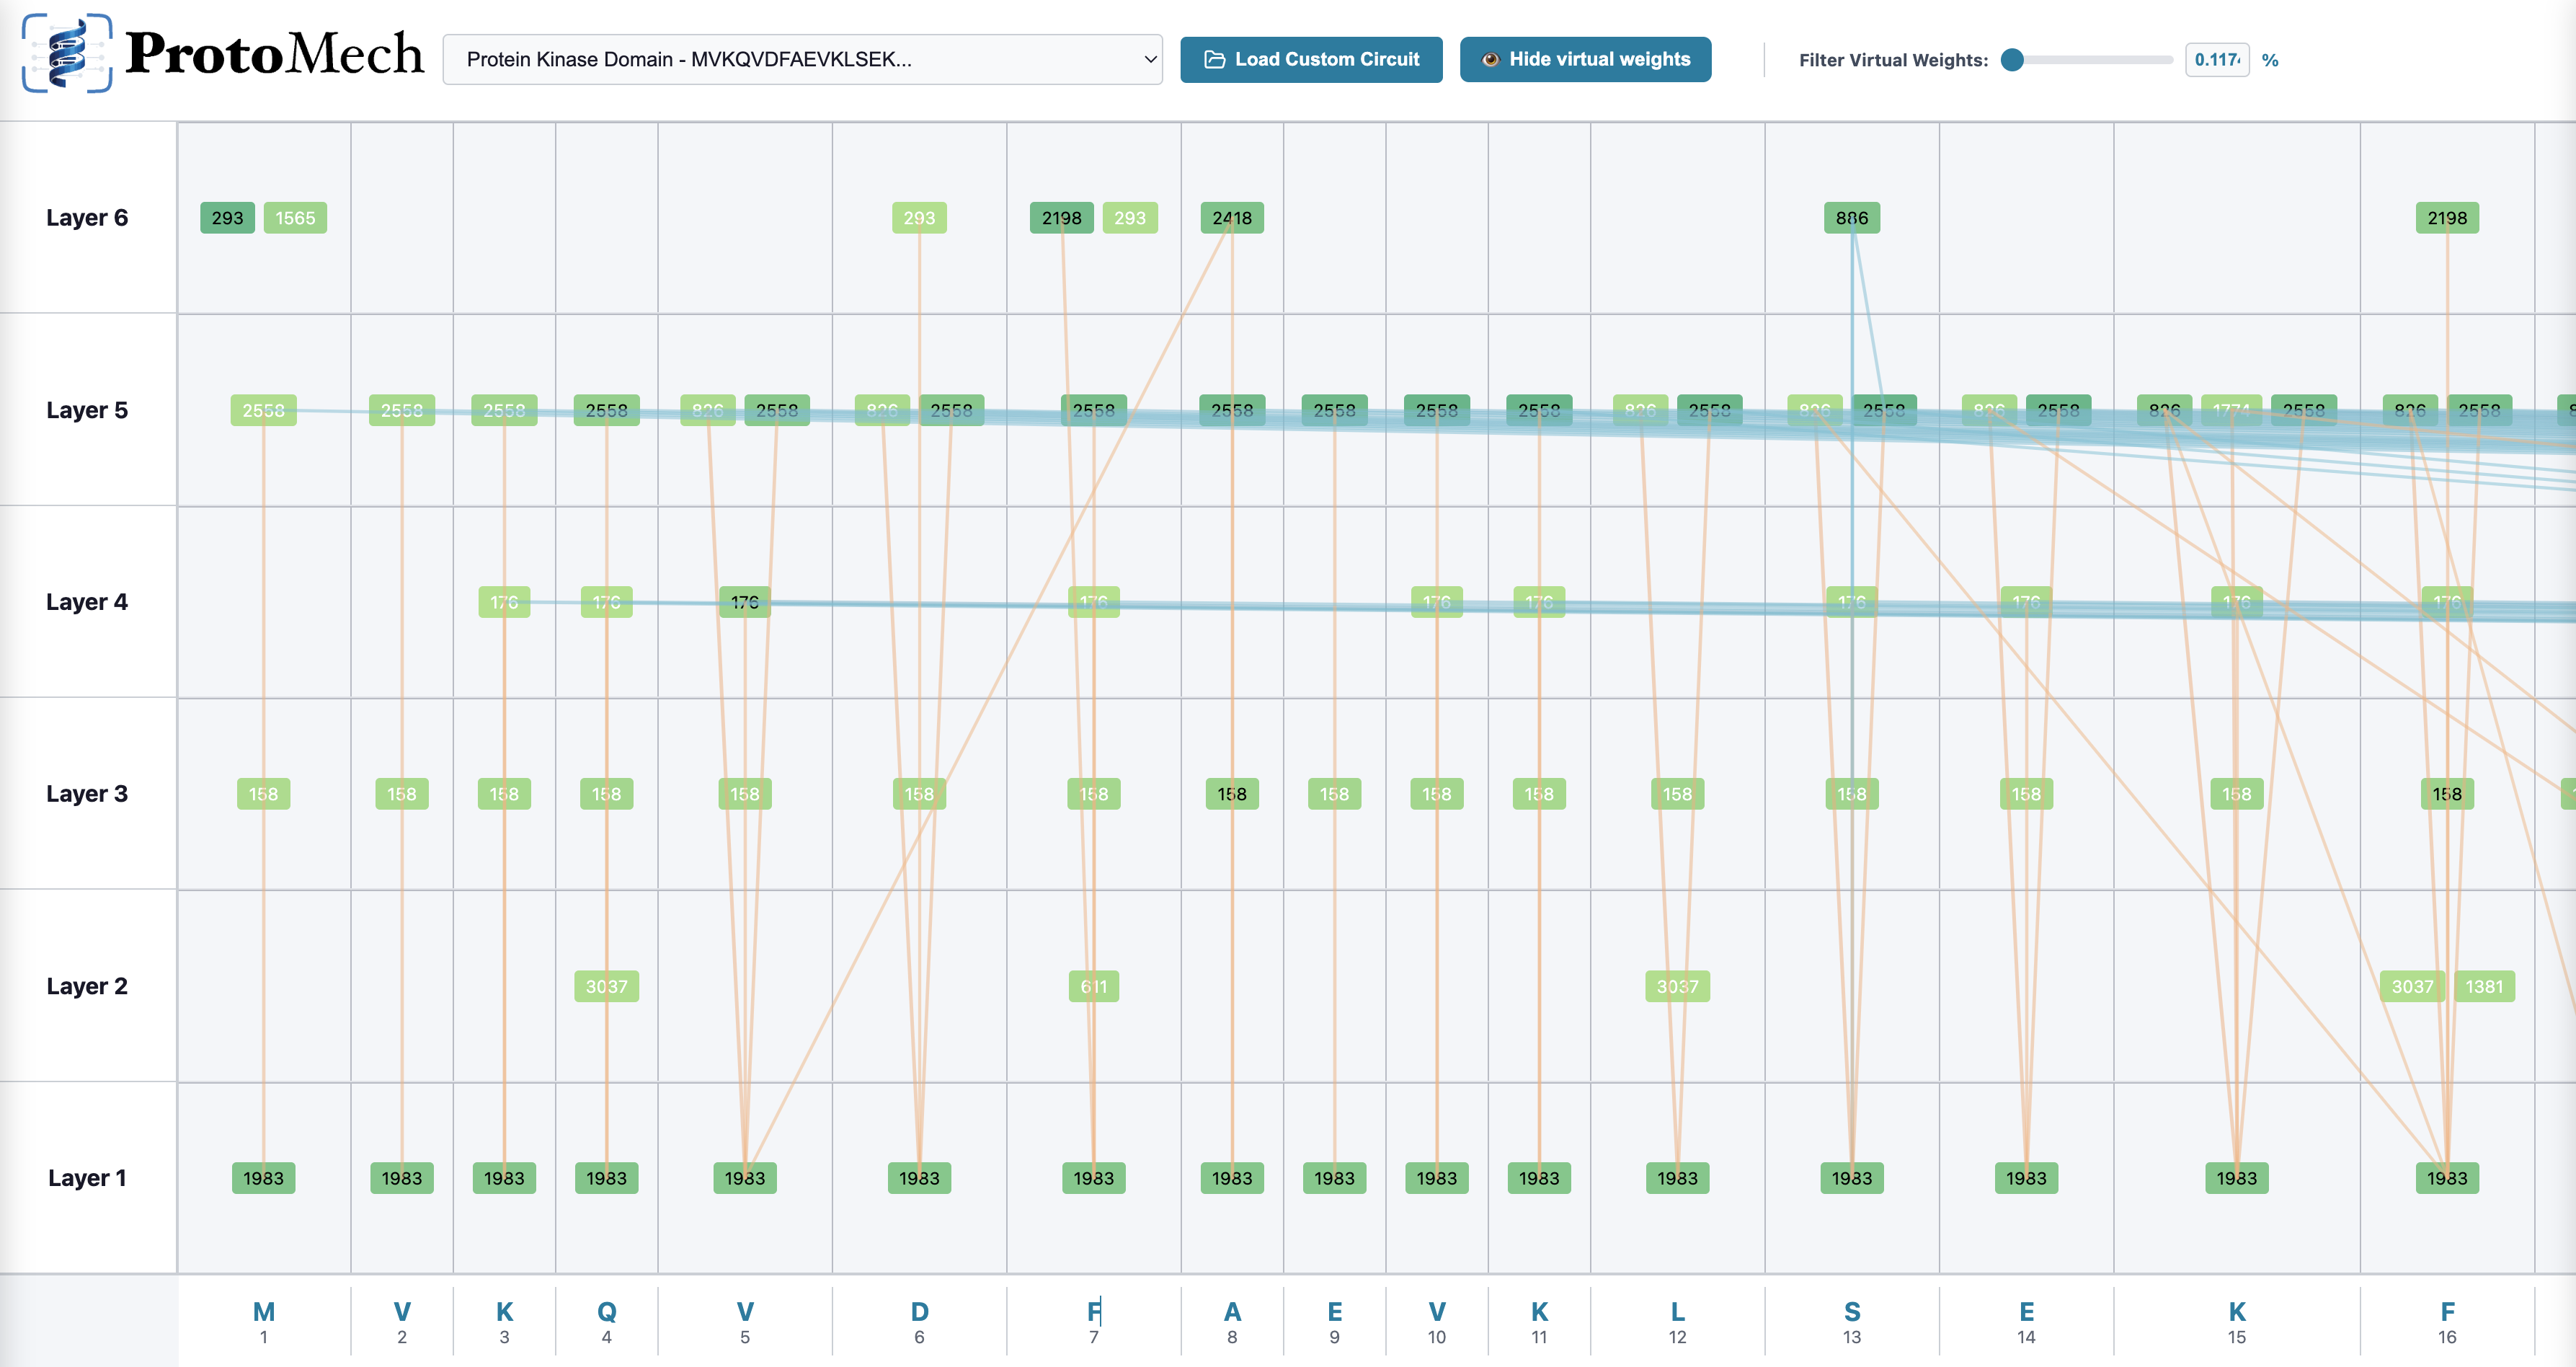Click folder icon in Load Custom Circuit

(x=1214, y=60)
